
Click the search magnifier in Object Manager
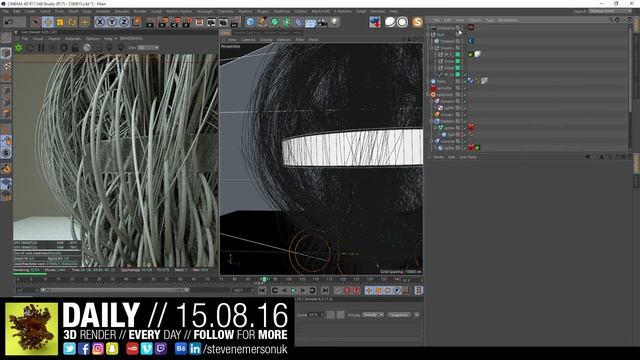tap(611, 20)
